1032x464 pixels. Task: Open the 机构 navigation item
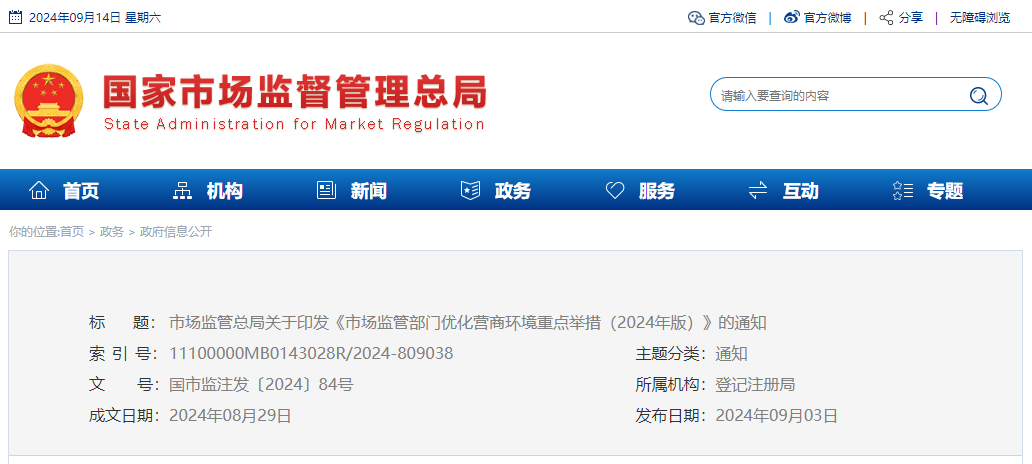[224, 191]
